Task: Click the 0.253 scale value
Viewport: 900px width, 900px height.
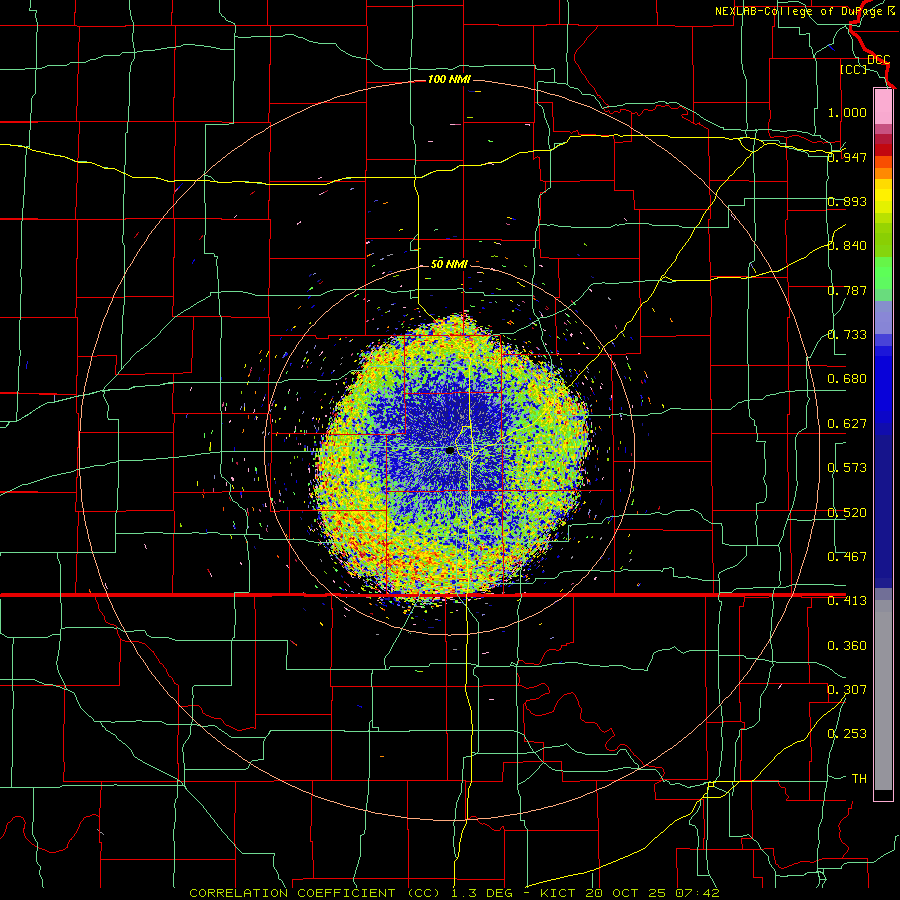Action: [847, 734]
